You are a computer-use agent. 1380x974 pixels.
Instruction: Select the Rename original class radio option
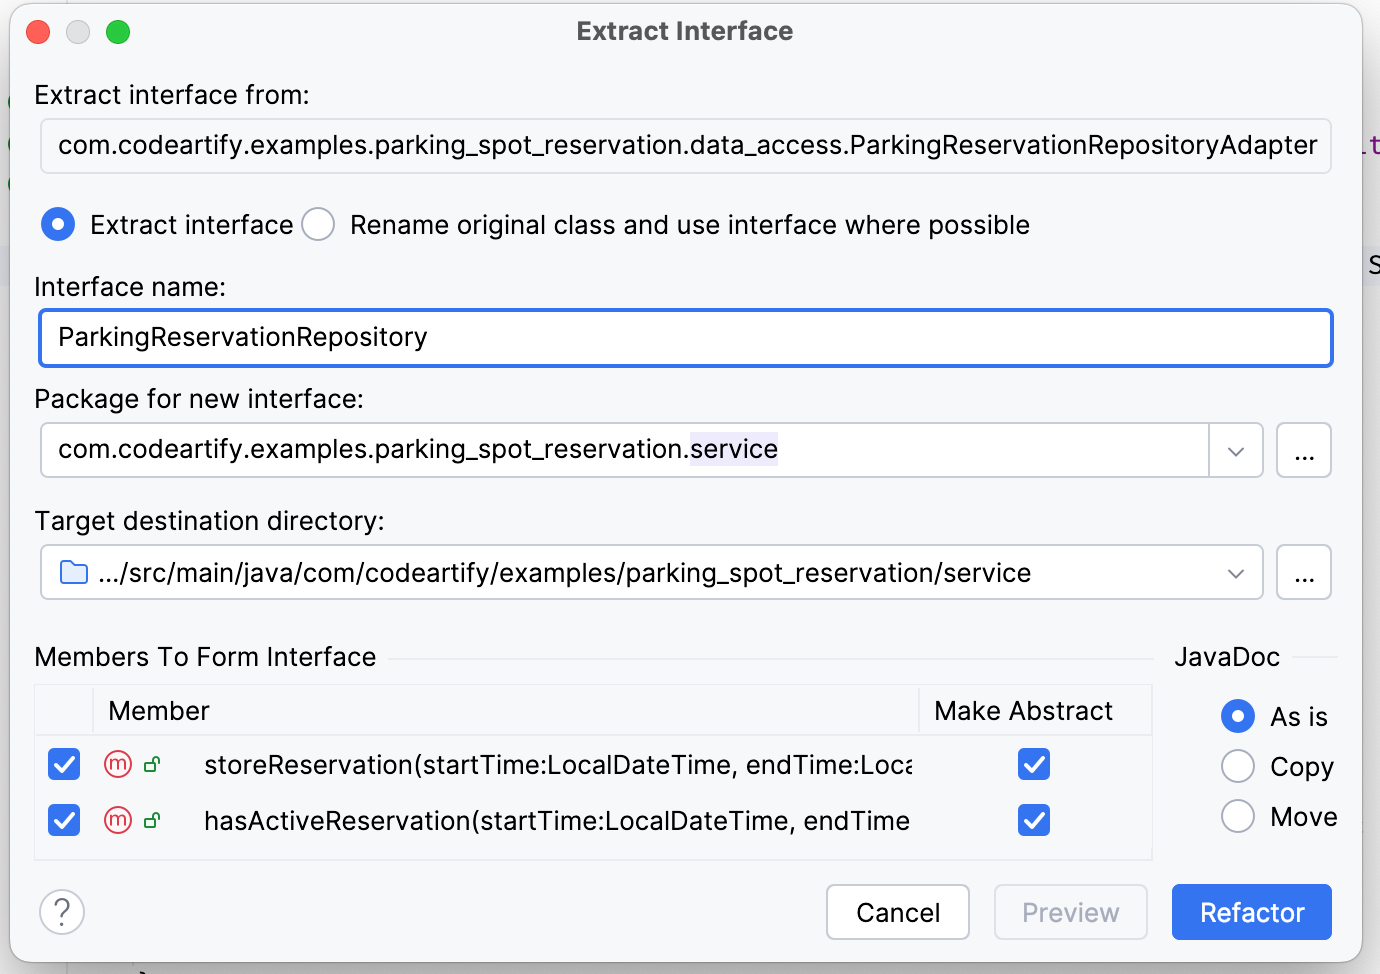tap(318, 225)
